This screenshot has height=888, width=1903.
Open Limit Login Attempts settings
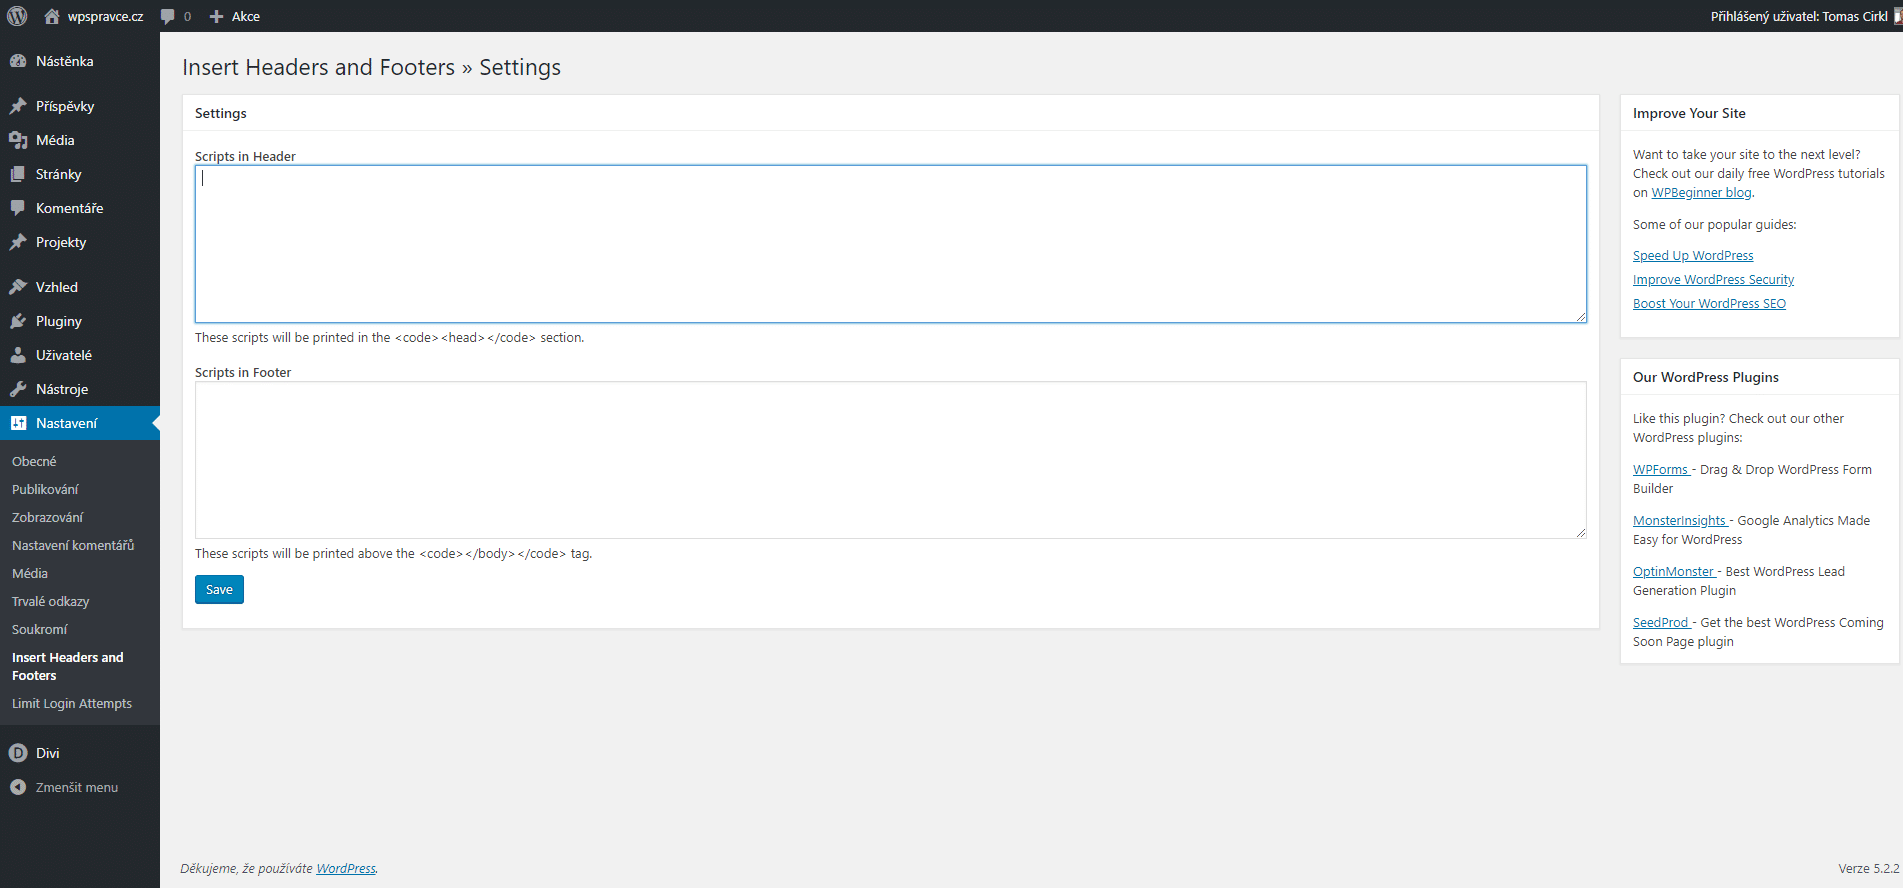[x=72, y=703]
